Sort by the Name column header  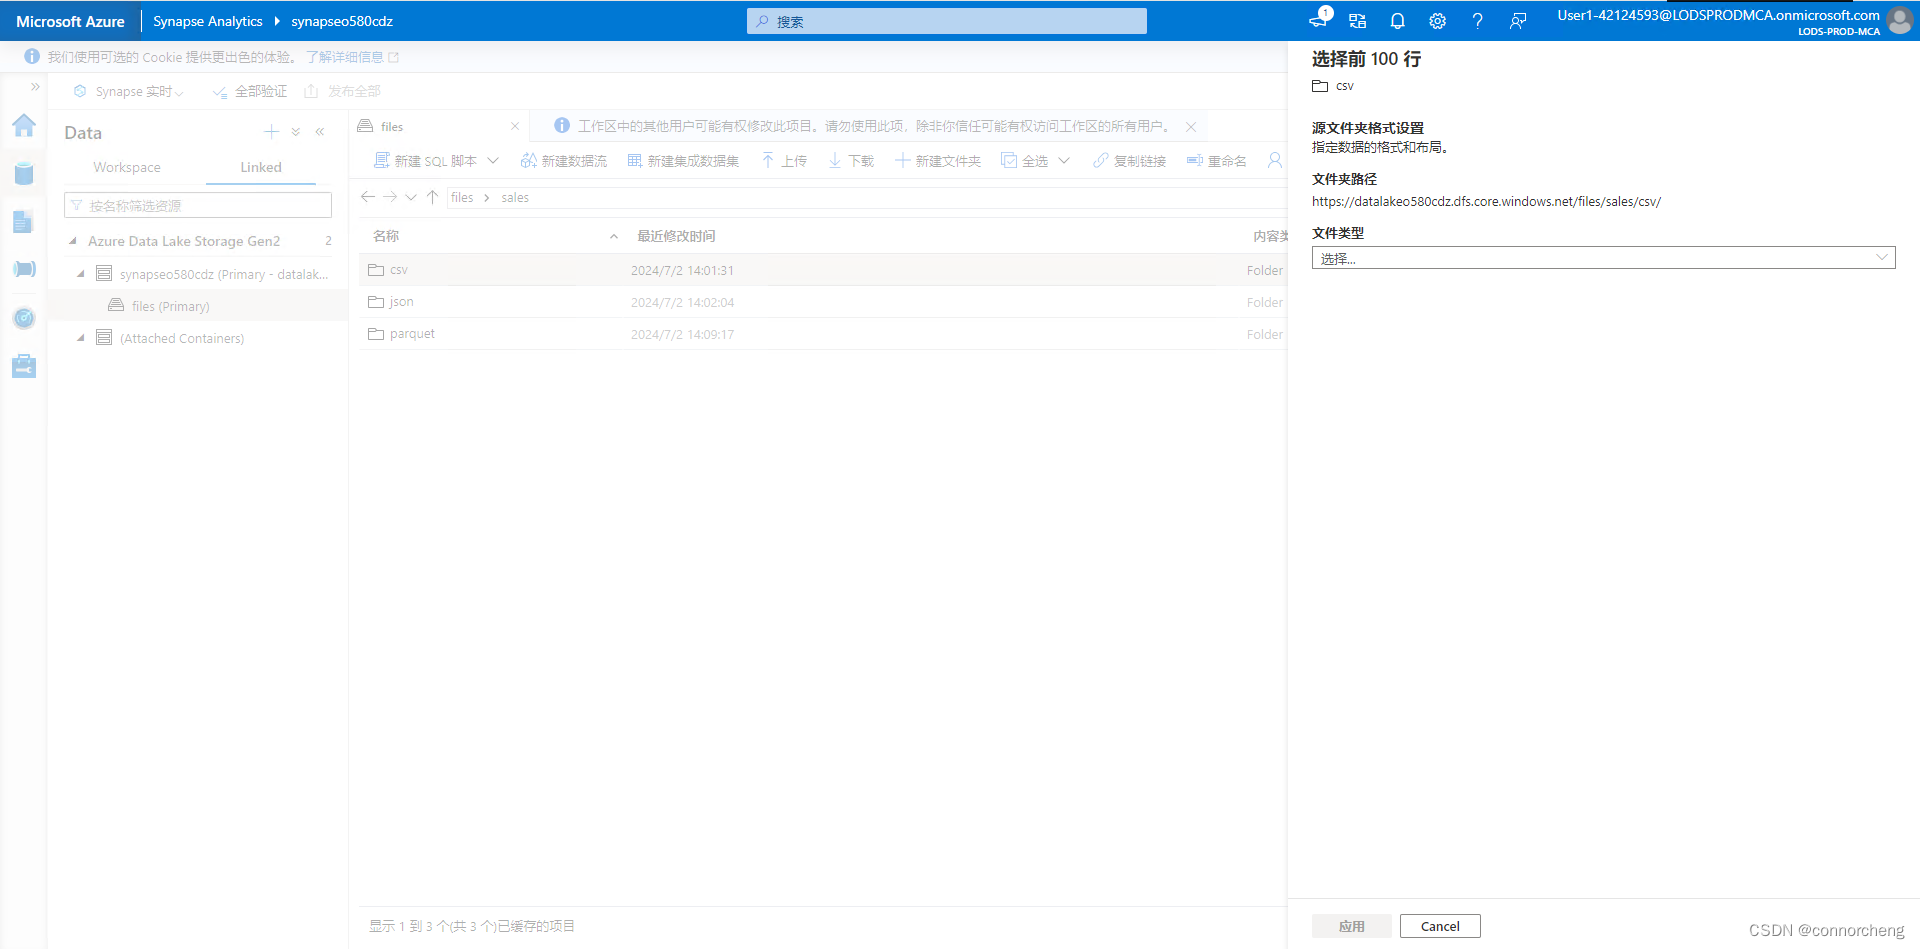point(386,236)
